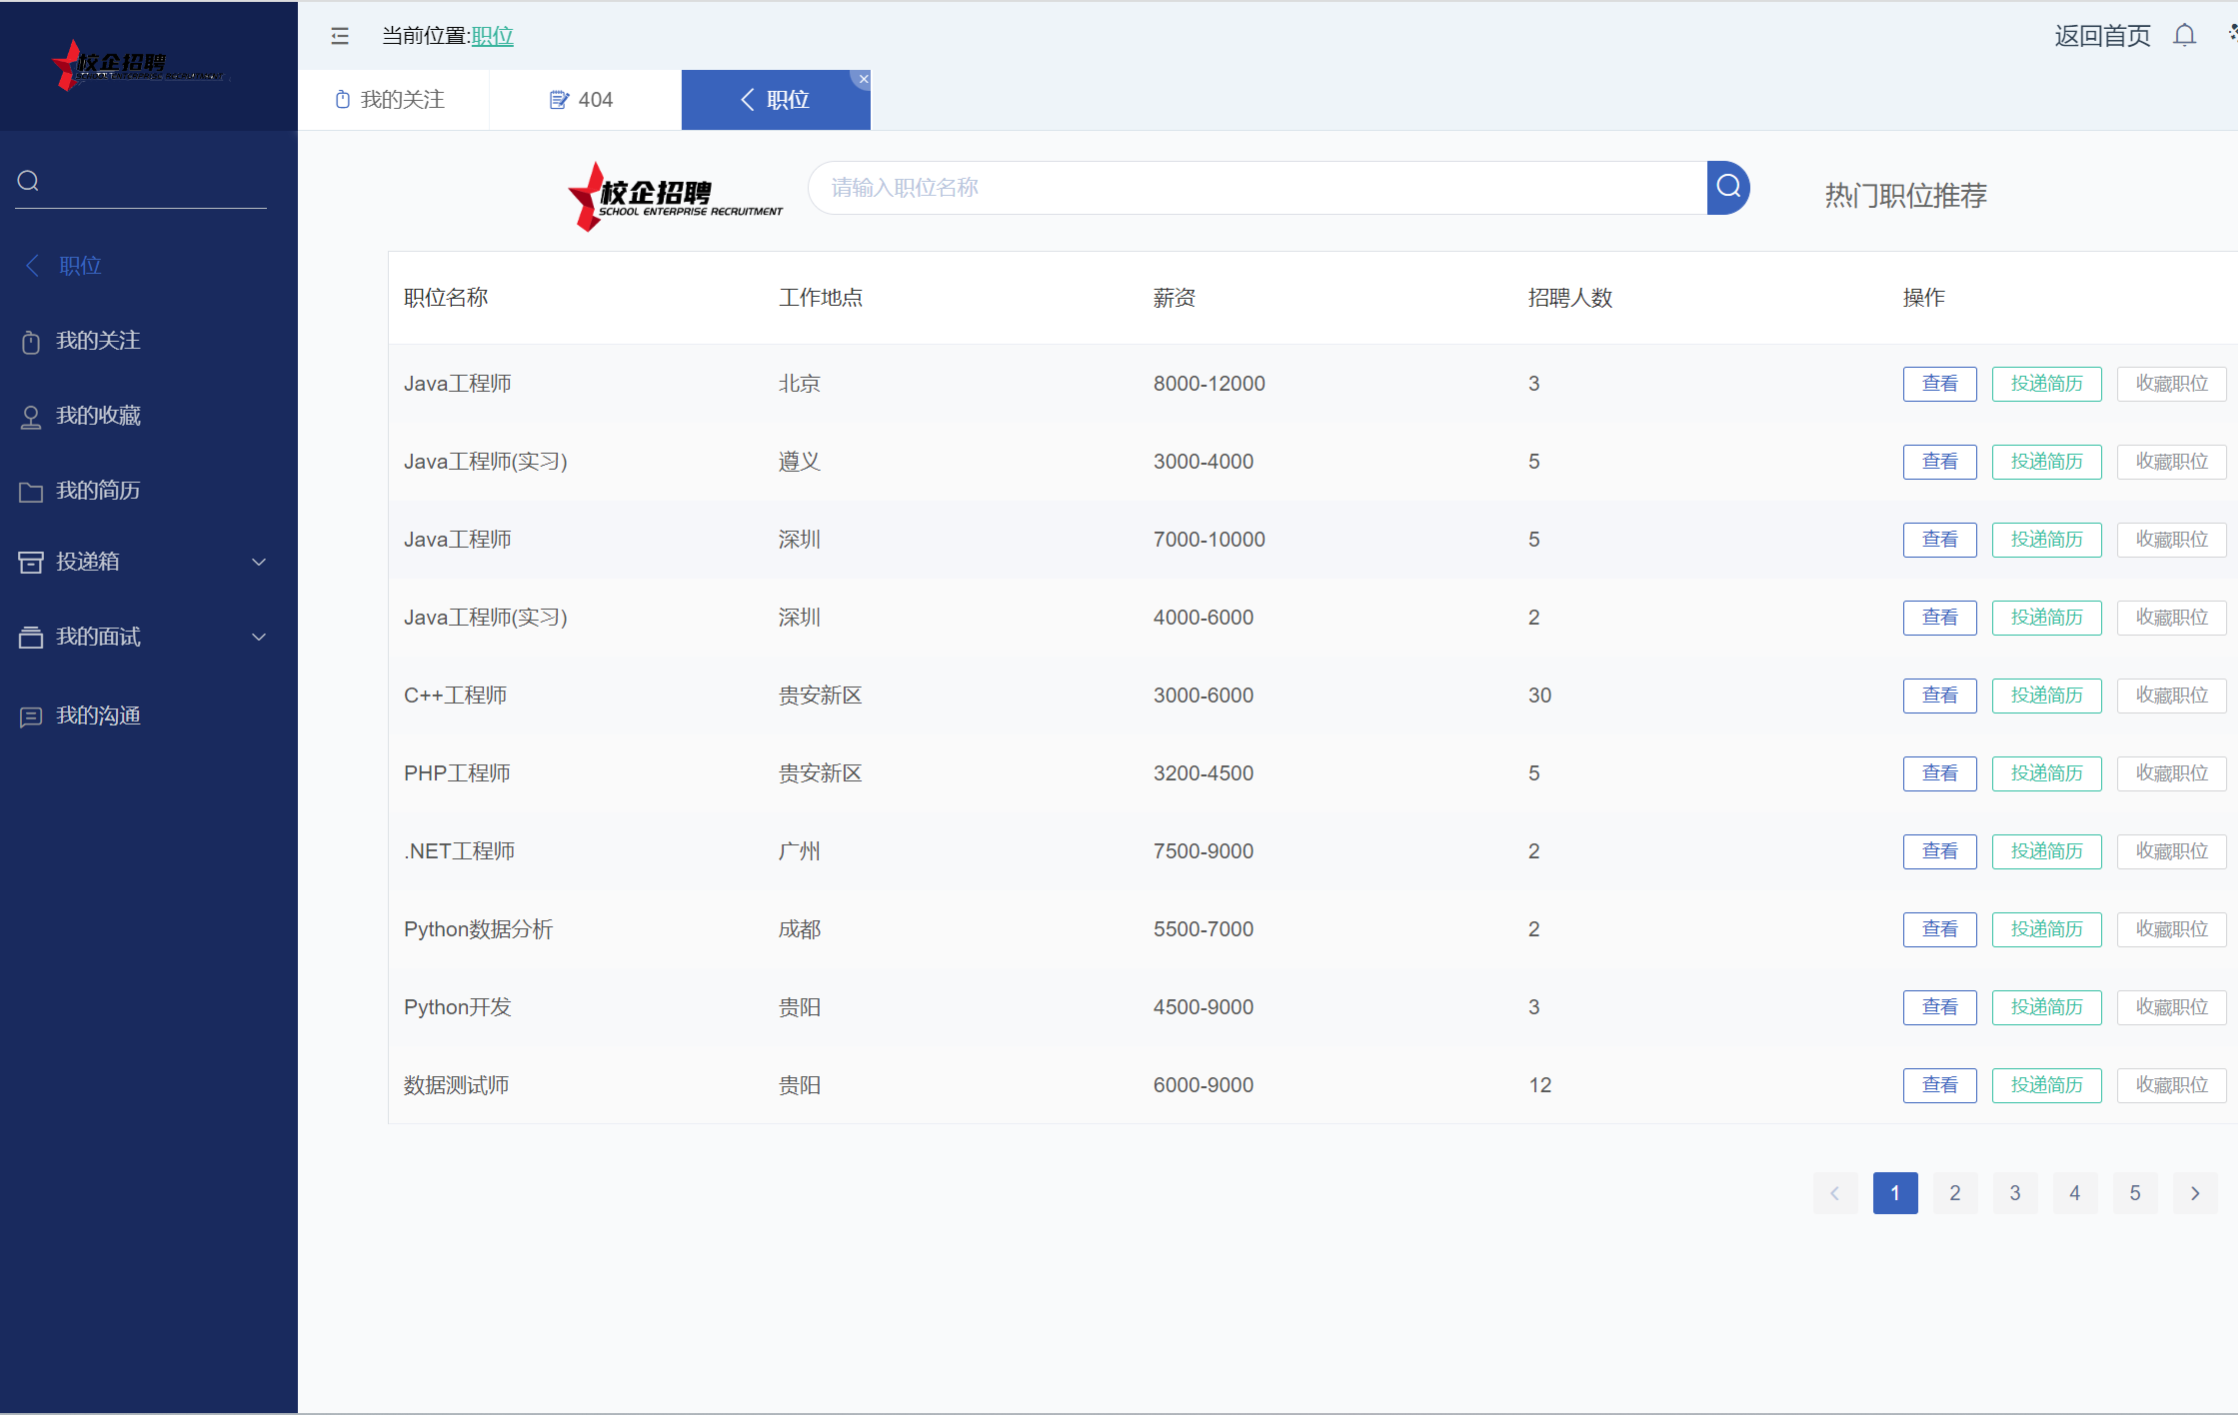The height and width of the screenshot is (1415, 2238).
Task: Click sidebar search magnifier icon
Action: pos(28,181)
